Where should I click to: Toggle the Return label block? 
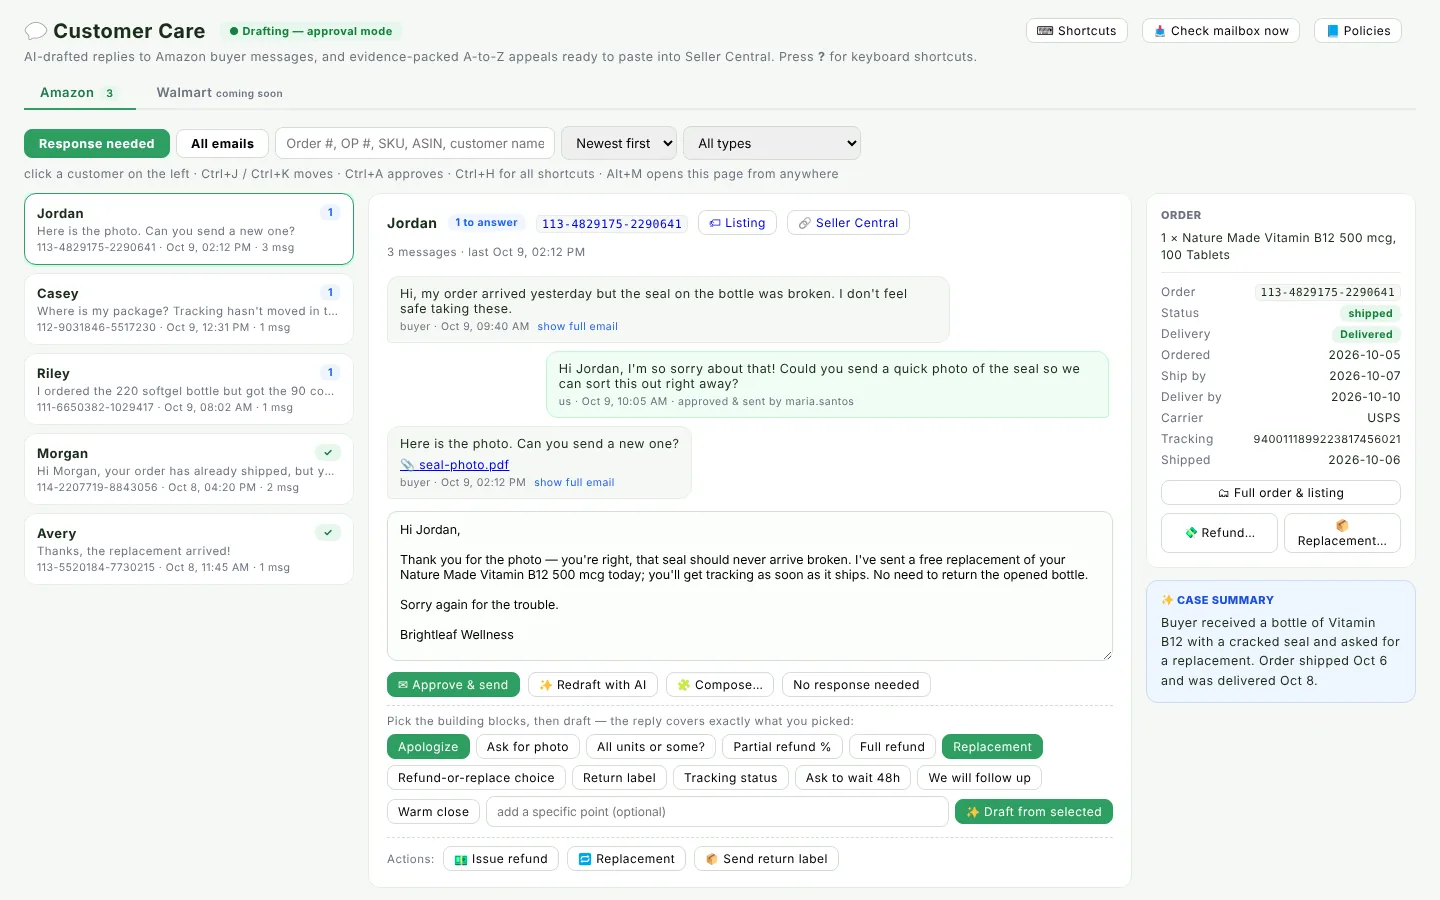point(619,778)
